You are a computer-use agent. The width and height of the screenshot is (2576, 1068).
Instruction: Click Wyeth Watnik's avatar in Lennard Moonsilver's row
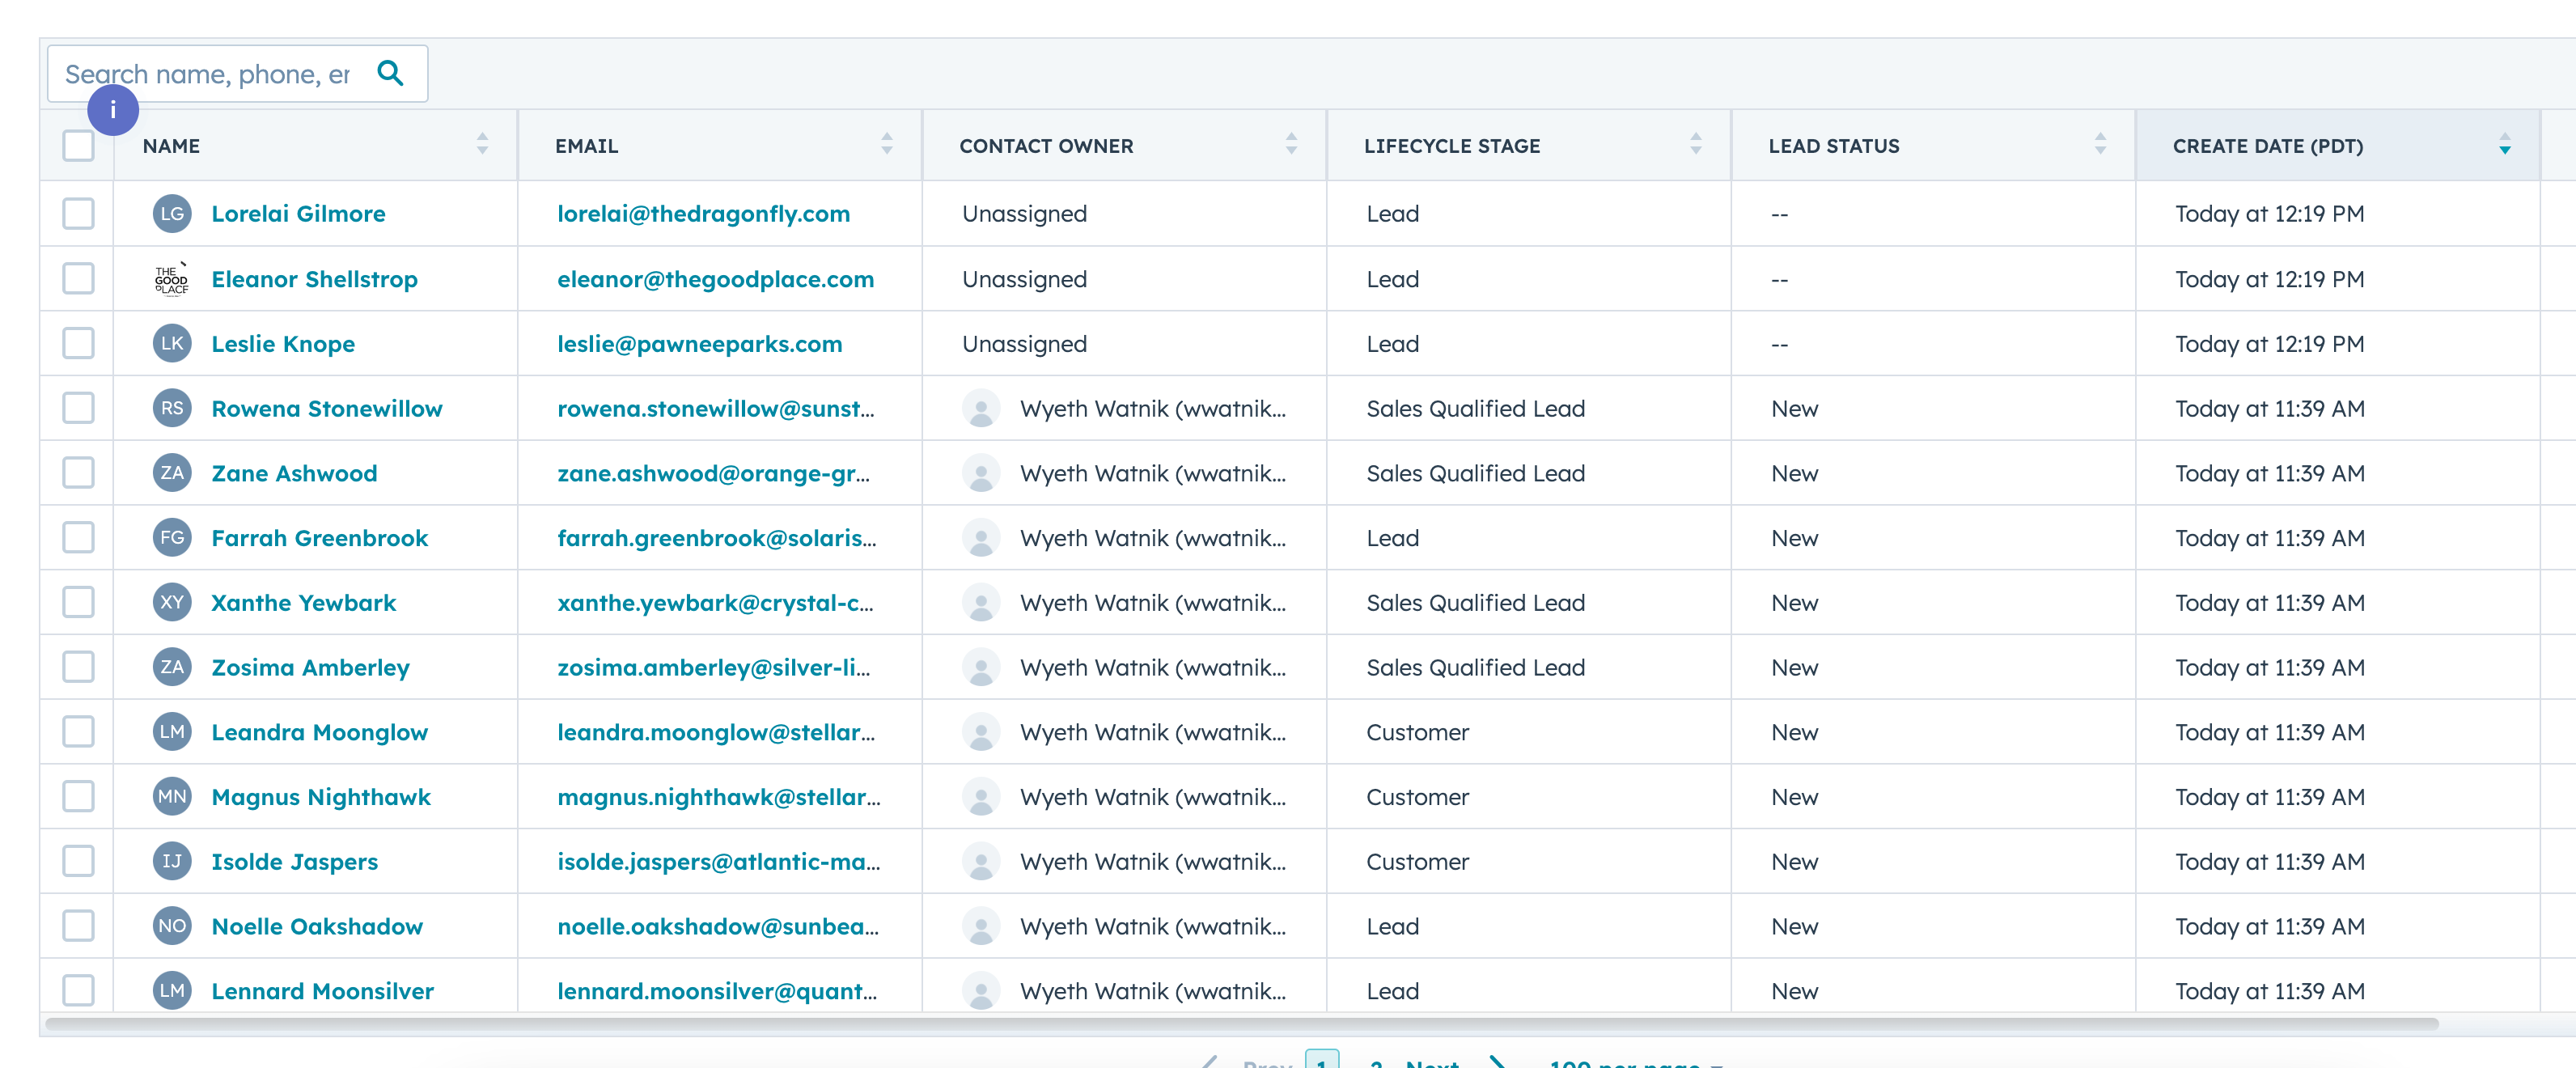click(x=981, y=991)
